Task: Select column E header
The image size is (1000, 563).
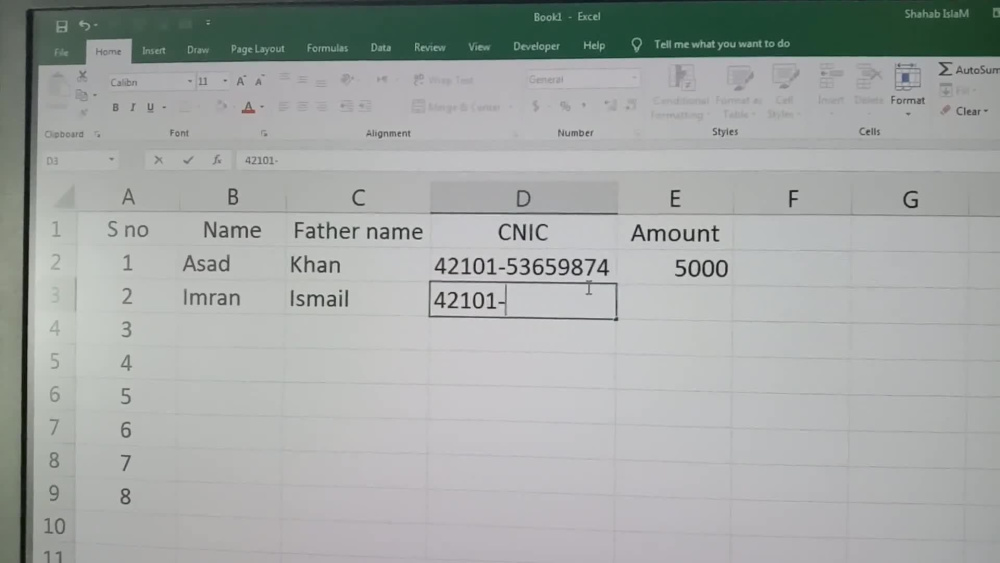Action: pos(675,199)
